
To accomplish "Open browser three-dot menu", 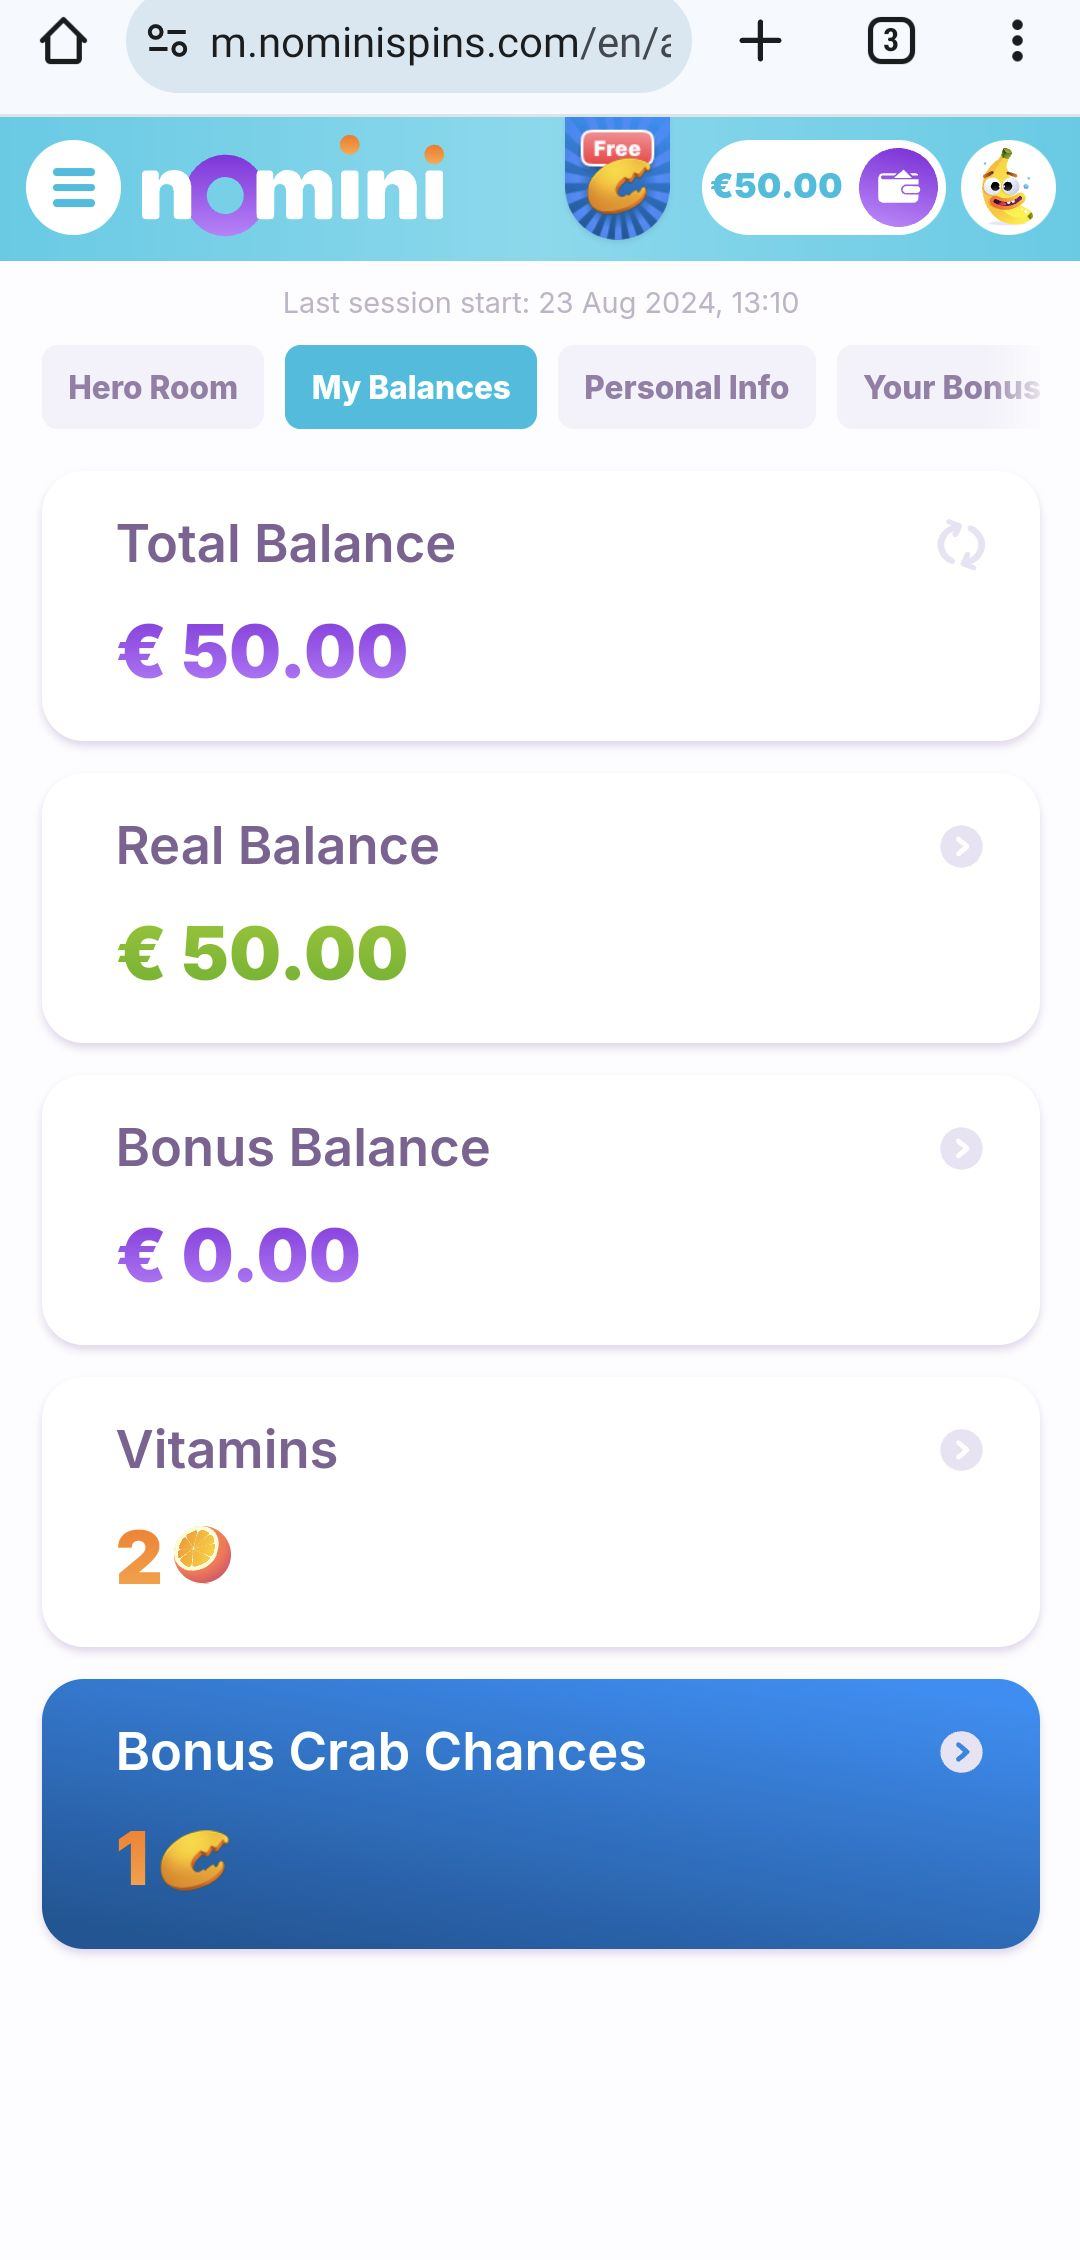I will point(1017,42).
